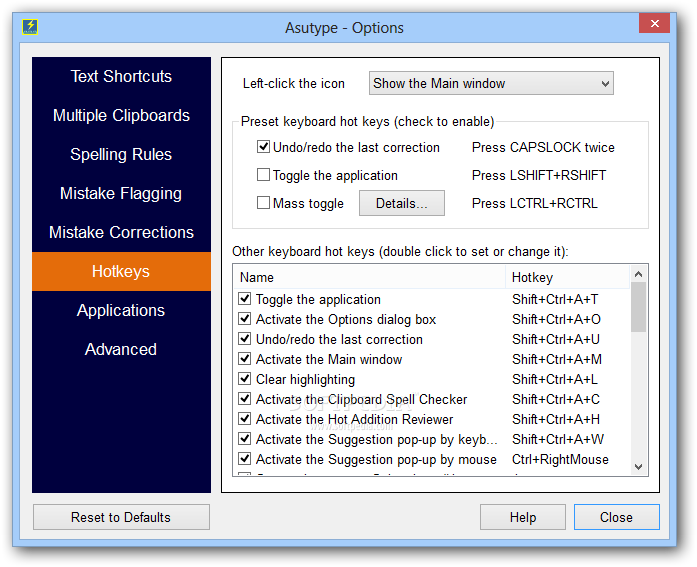Select the Shift+Ctrl+A+C hotkey cell
Viewport: 697px width, 567px height.
pos(556,399)
